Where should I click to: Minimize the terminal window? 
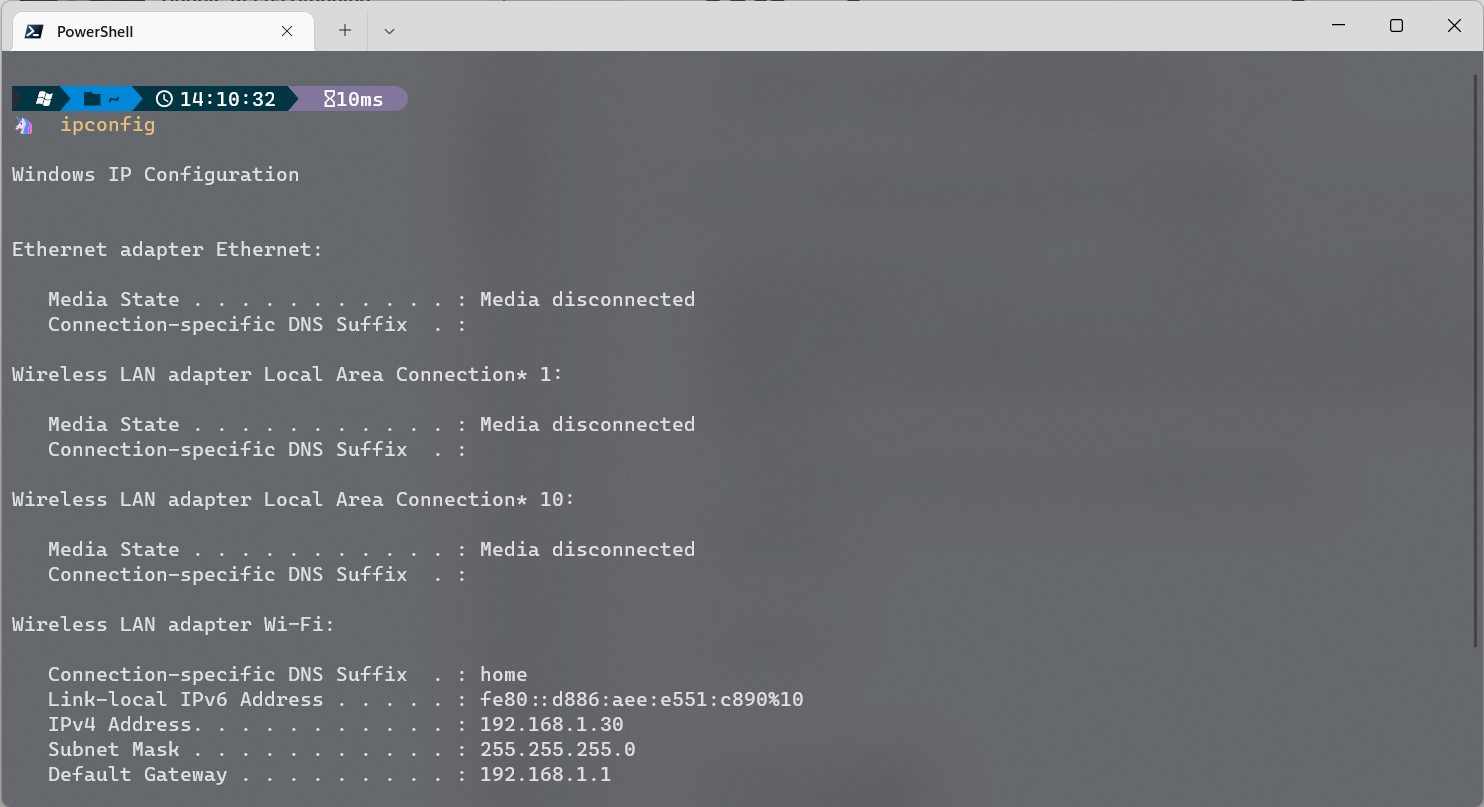(1337, 26)
